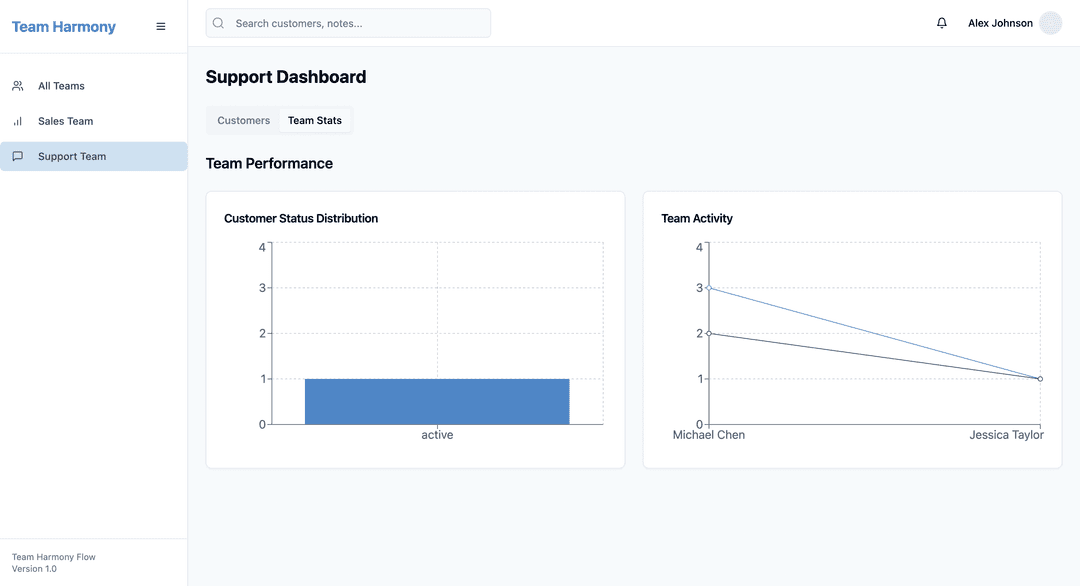
Task: Open the Alex Johnson profile name
Action: tap(1000, 23)
